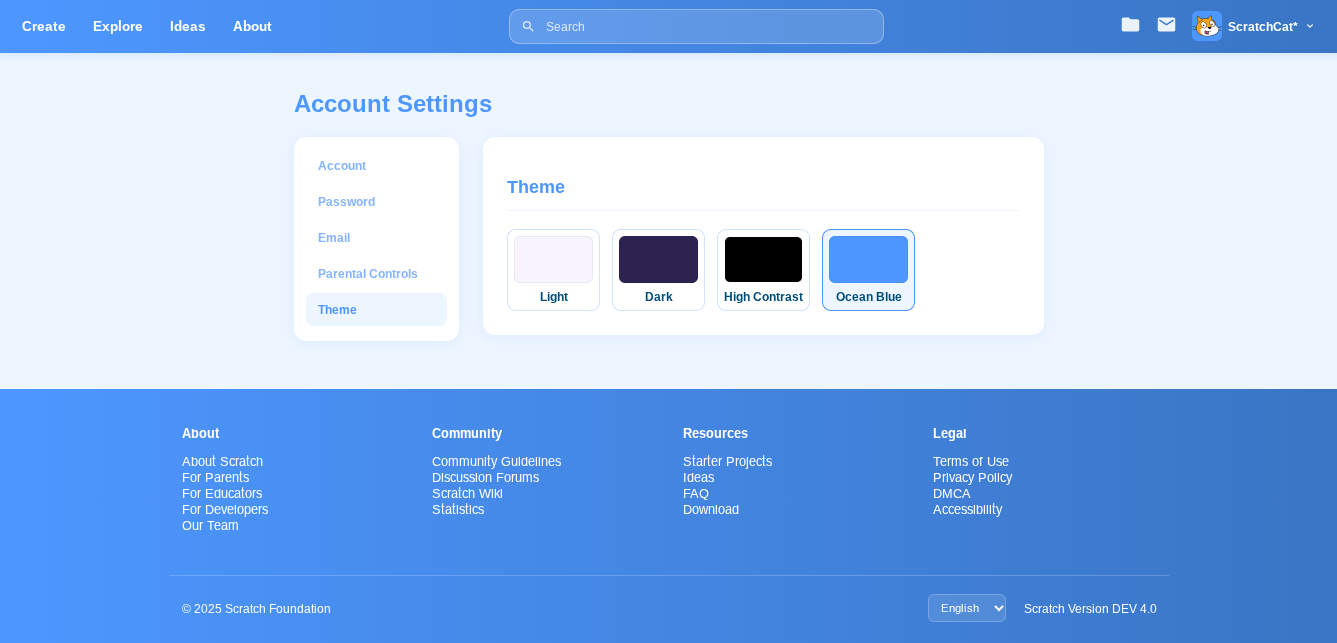
Task: Click the search magnifier icon
Action: tap(528, 27)
